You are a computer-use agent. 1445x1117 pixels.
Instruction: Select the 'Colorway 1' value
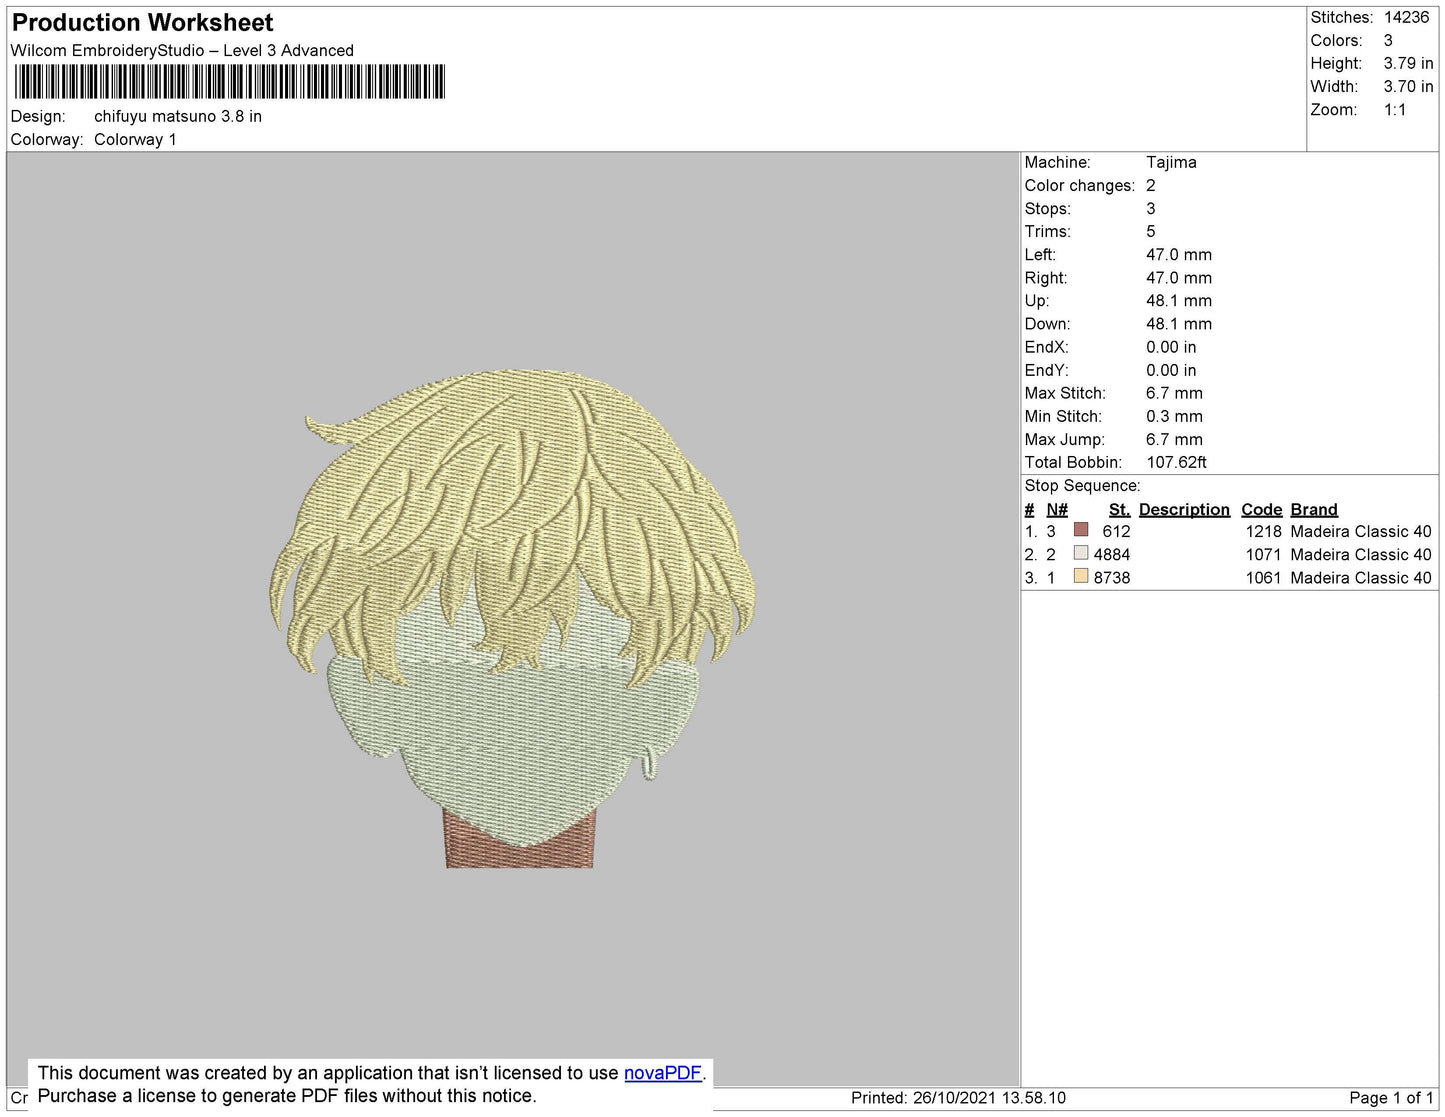(x=135, y=140)
